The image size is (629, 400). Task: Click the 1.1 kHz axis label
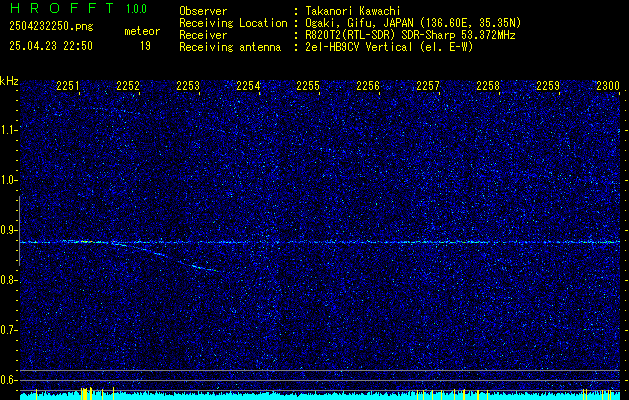coord(9,130)
